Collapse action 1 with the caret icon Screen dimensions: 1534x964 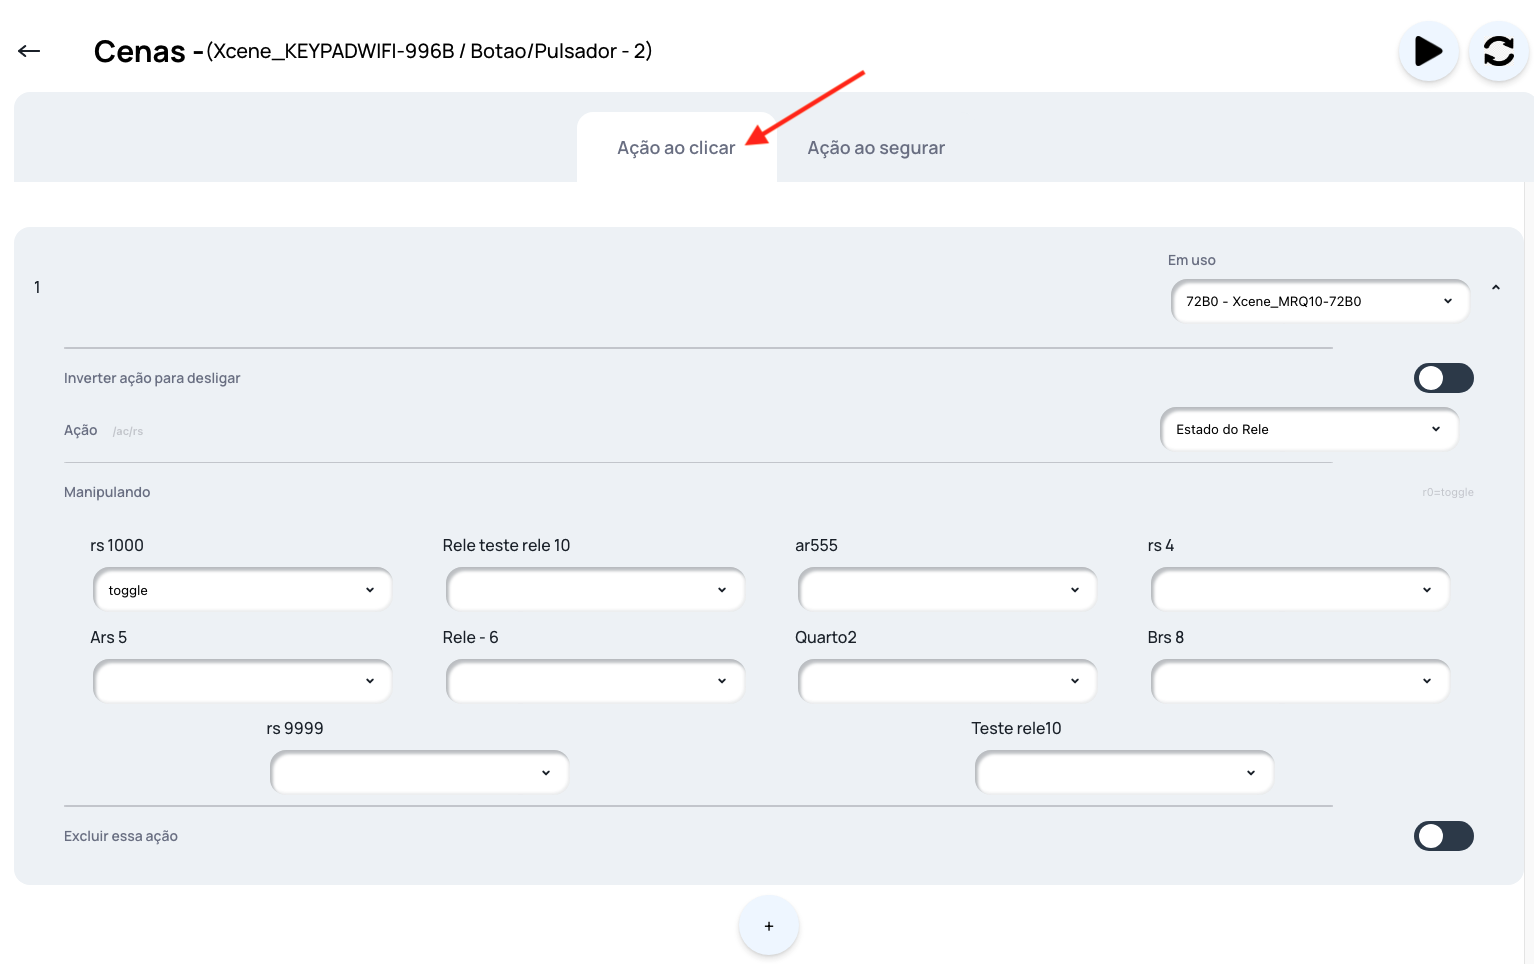click(1496, 288)
